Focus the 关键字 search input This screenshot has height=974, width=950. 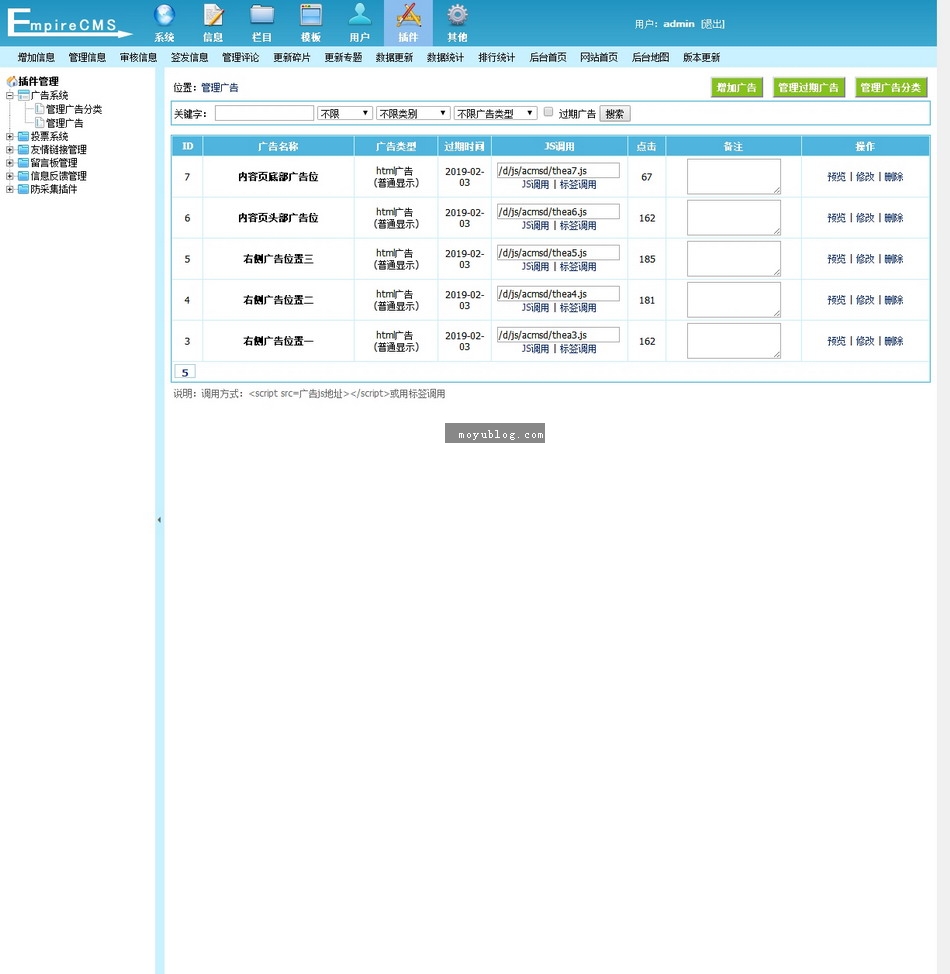tap(264, 113)
